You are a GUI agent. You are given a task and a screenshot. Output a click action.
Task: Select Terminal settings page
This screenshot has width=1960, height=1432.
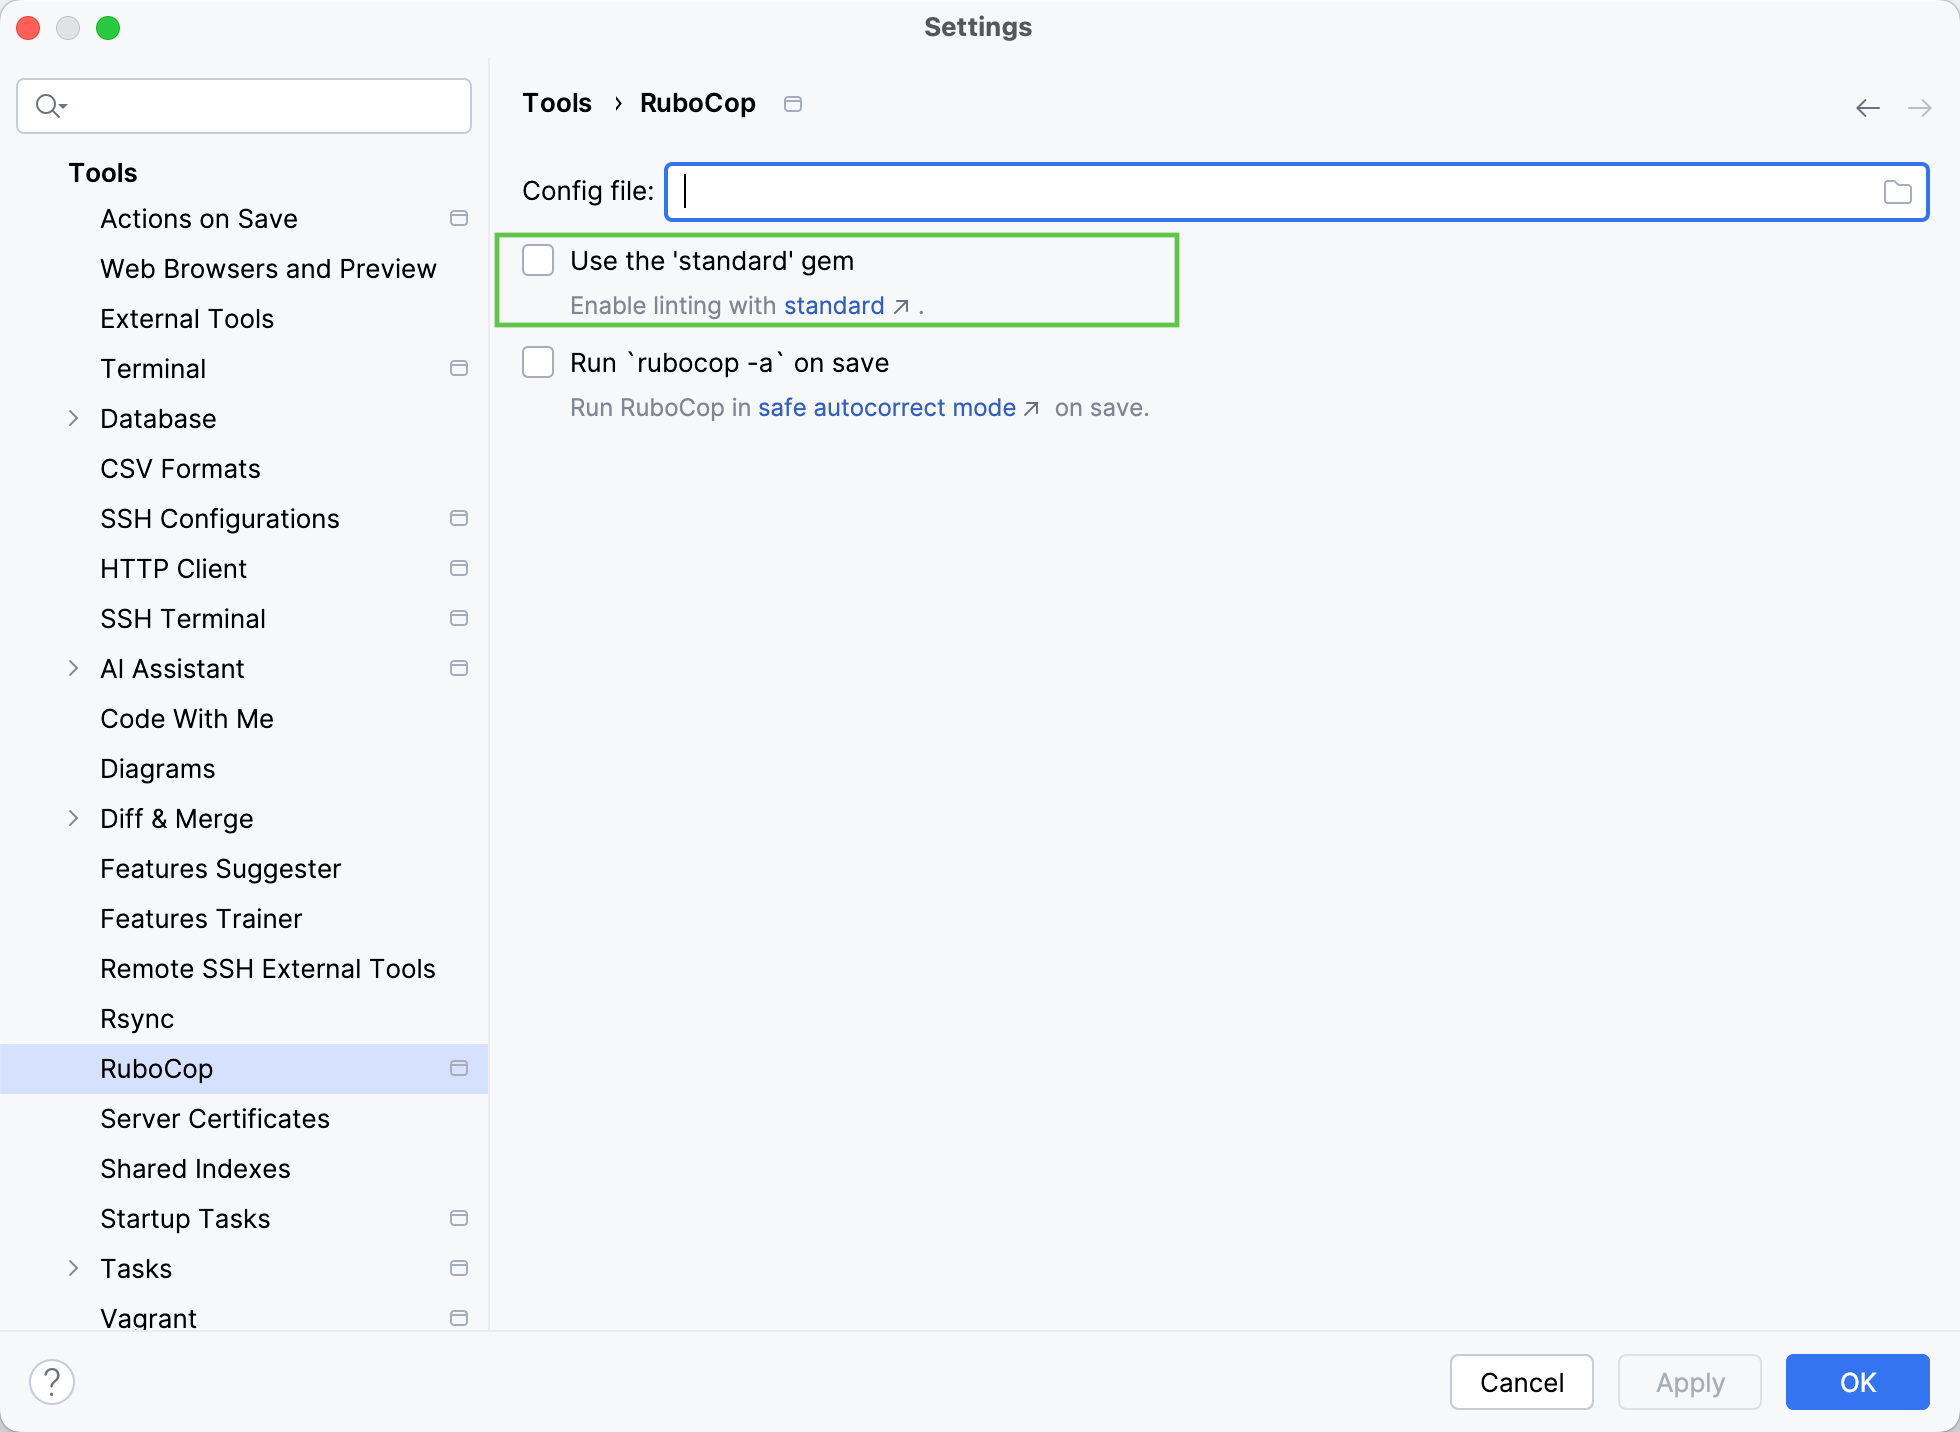[153, 368]
